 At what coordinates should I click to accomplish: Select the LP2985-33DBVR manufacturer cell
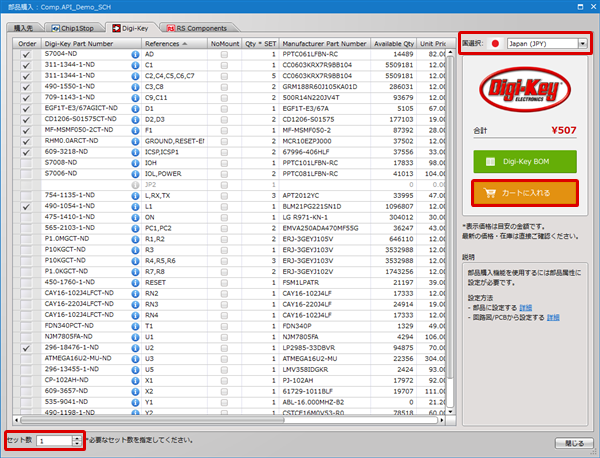point(324,348)
